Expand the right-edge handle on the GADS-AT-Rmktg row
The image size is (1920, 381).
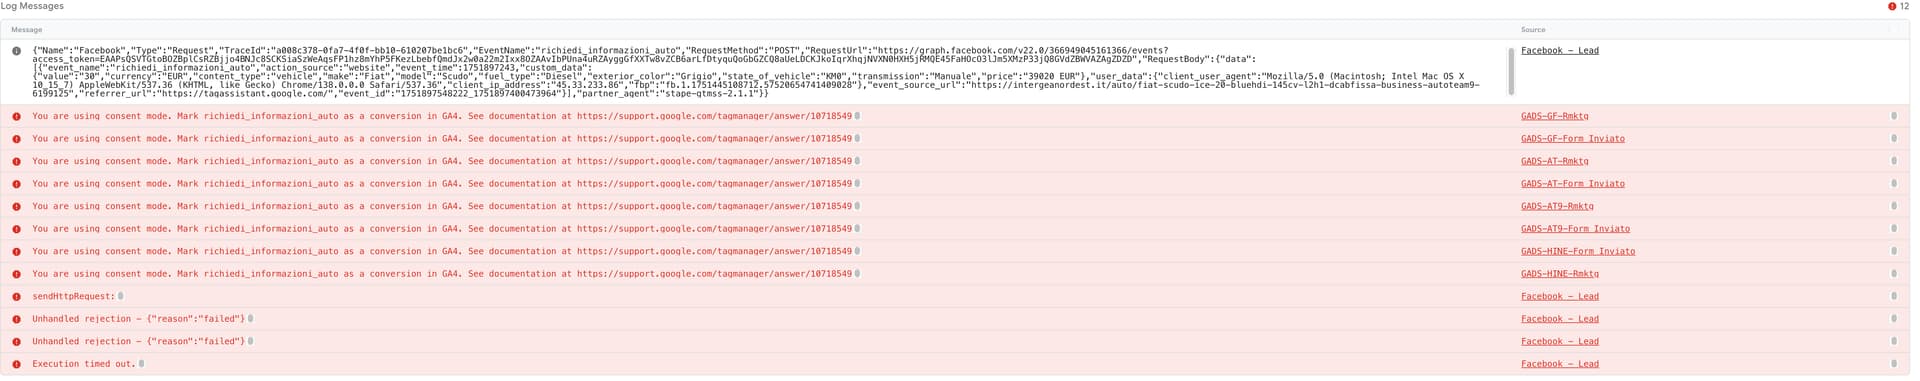tap(1894, 161)
